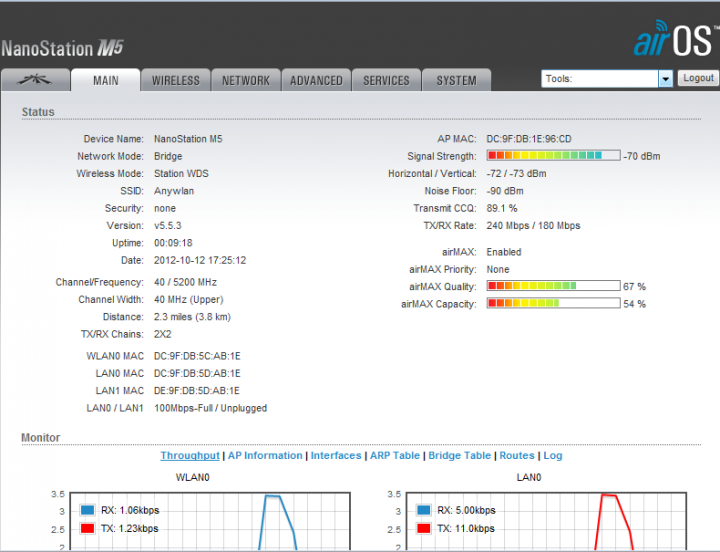Click the TX/RX Rate 240 Mbps / 180 Mbps
The height and width of the screenshot is (552, 720).
534,225
